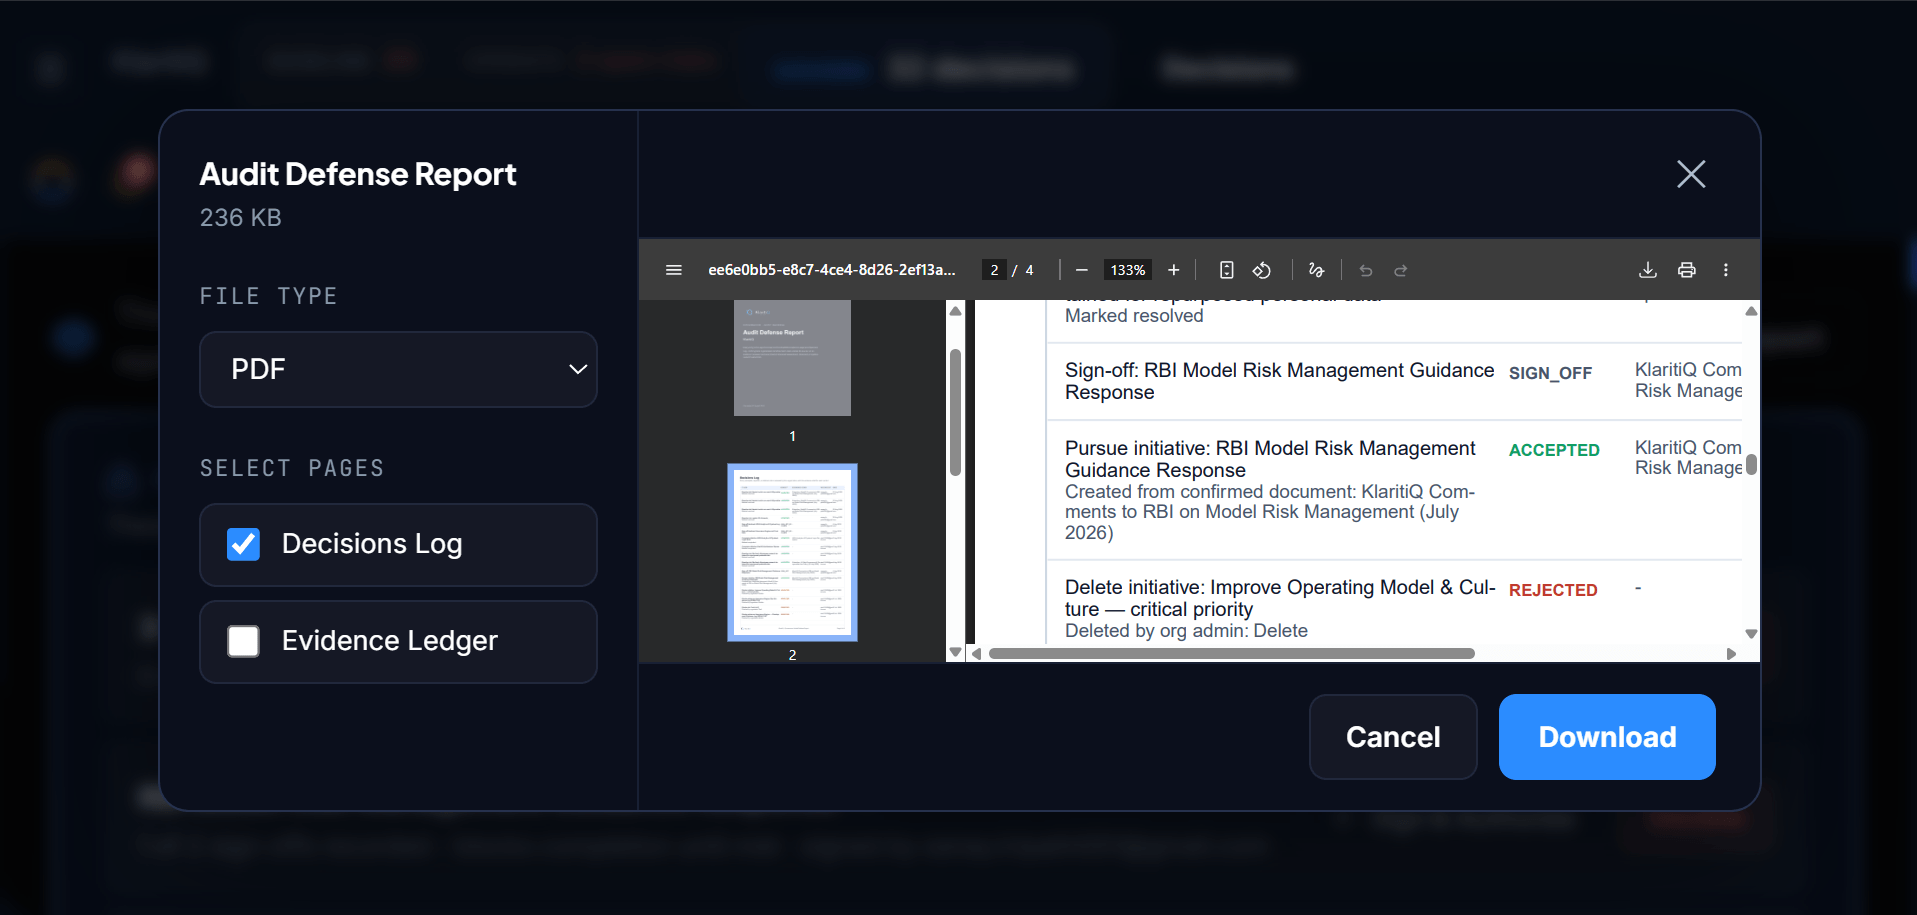Open PDF viewer more actions menu
Image resolution: width=1917 pixels, height=915 pixels.
point(1726,270)
